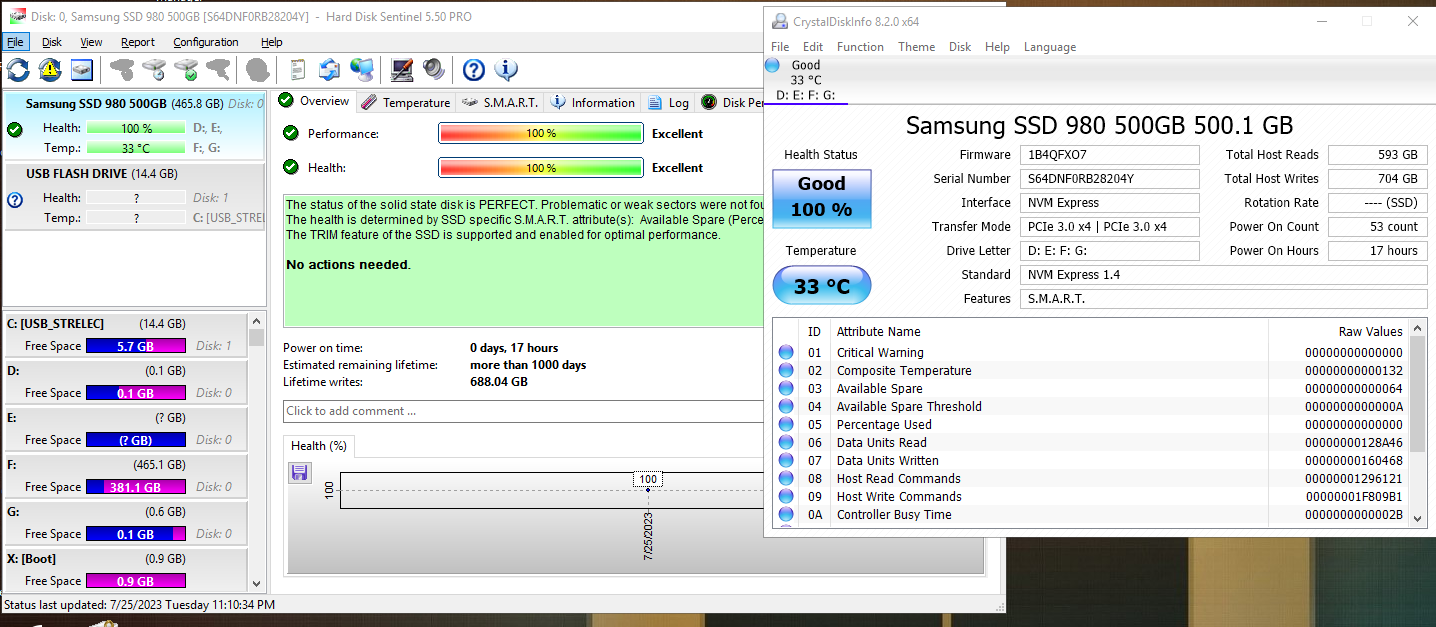Image resolution: width=1436 pixels, height=627 pixels.
Task: Click the send report by email icon
Action: pyautogui.click(x=329, y=69)
